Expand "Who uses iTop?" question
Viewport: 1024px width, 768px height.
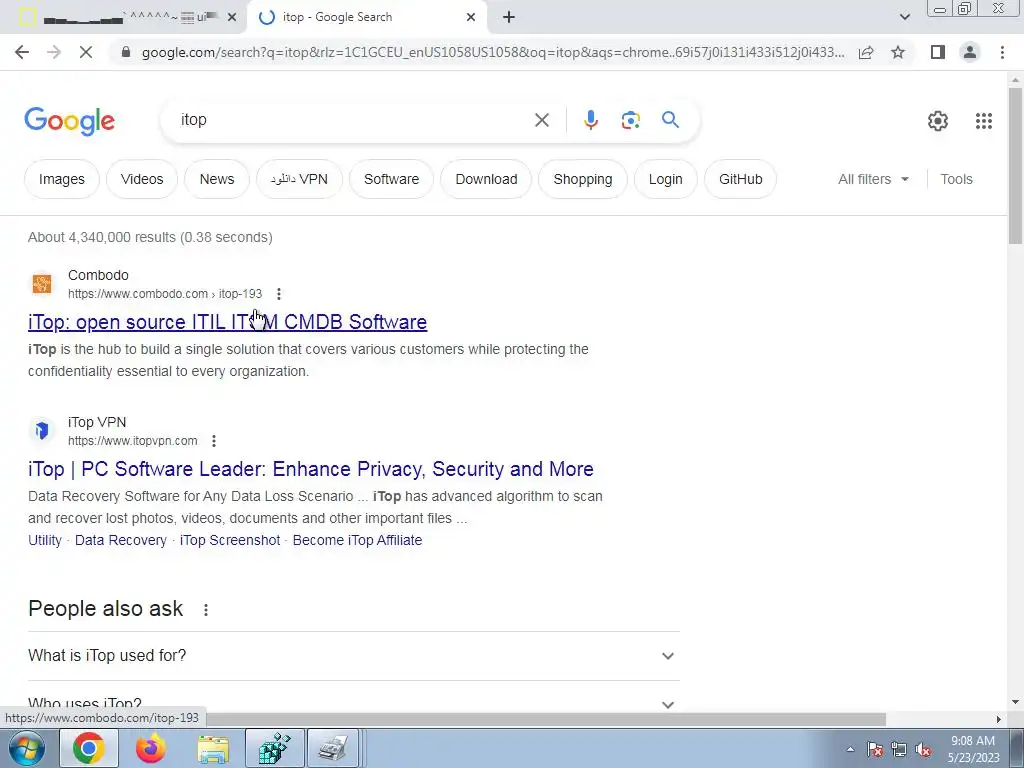[x=353, y=701]
